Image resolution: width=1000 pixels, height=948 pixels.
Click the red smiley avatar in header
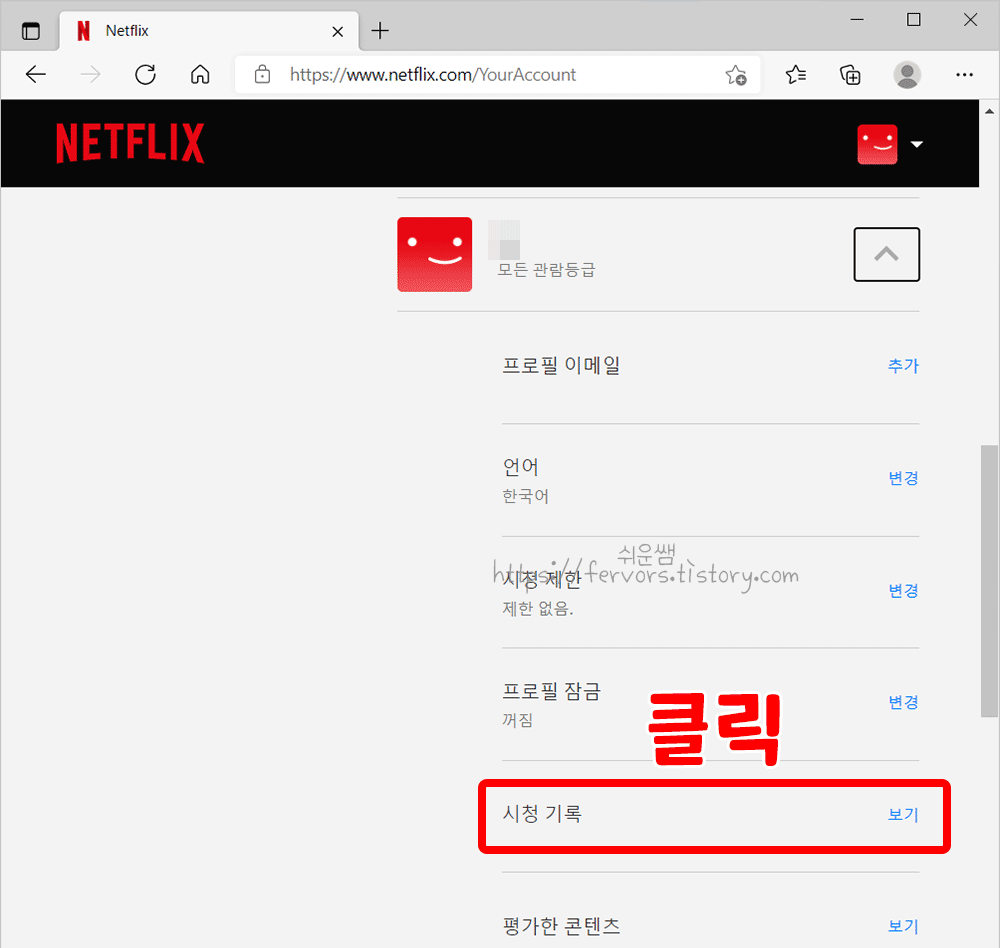point(877,144)
